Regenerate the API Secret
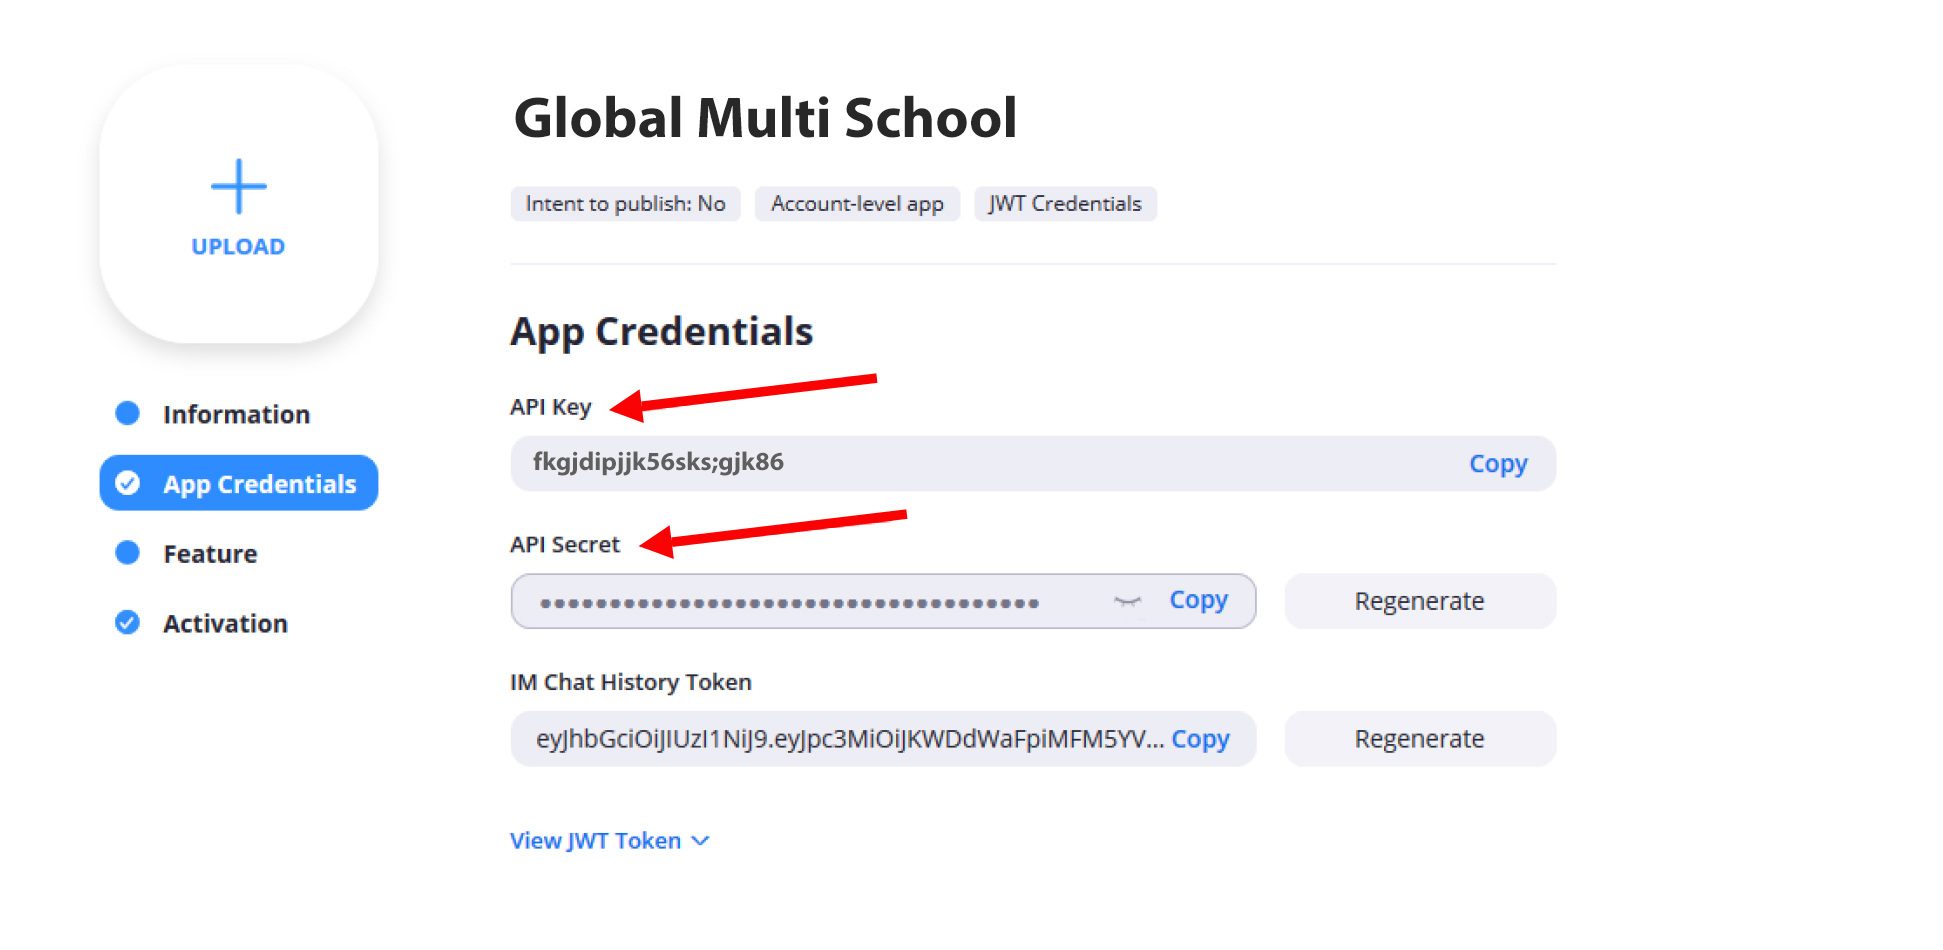 tap(1420, 601)
